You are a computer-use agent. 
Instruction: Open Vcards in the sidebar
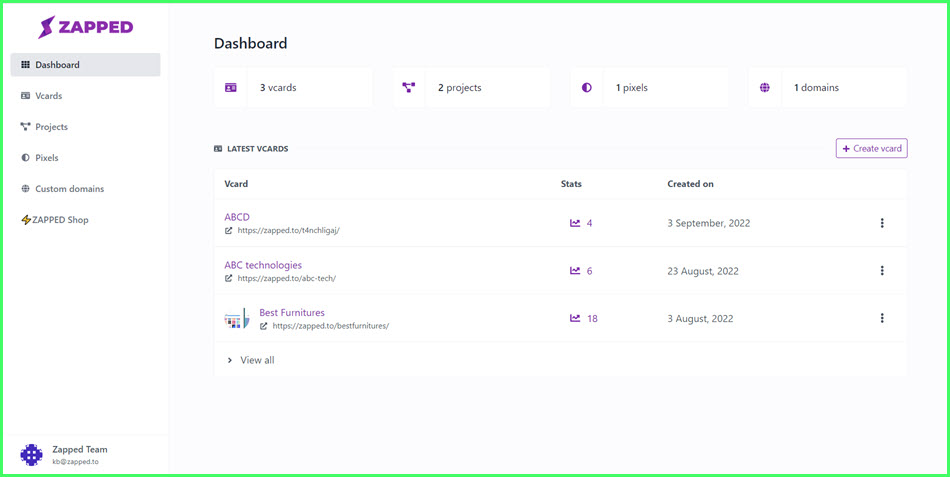85,96
